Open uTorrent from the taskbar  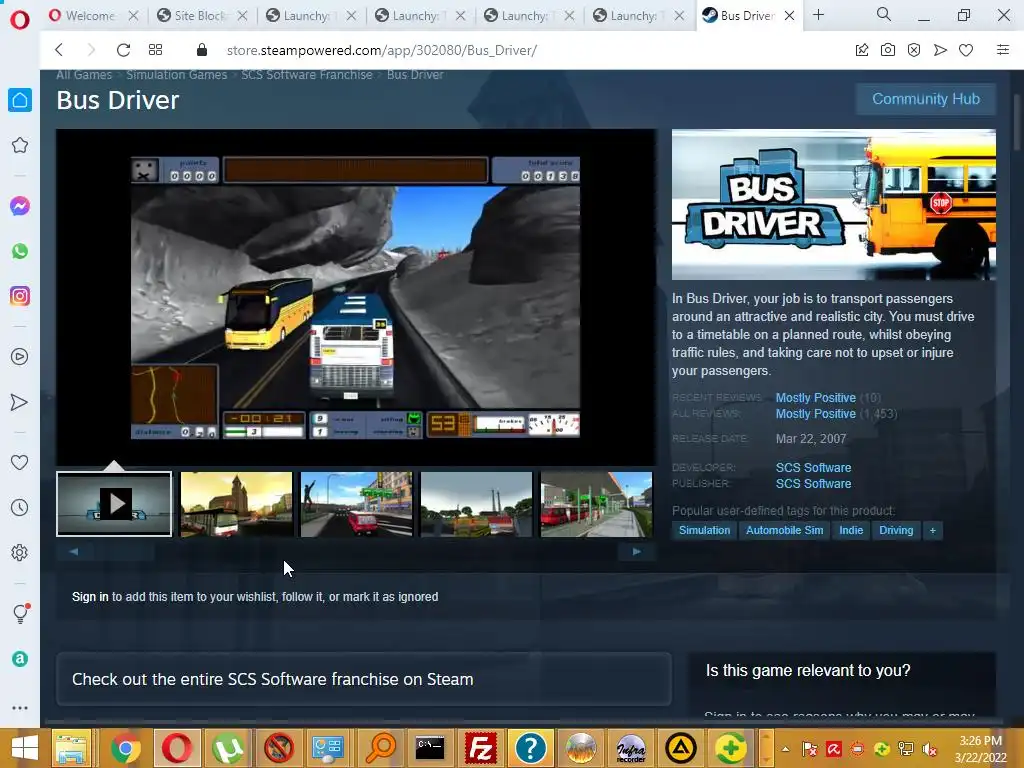[x=227, y=748]
